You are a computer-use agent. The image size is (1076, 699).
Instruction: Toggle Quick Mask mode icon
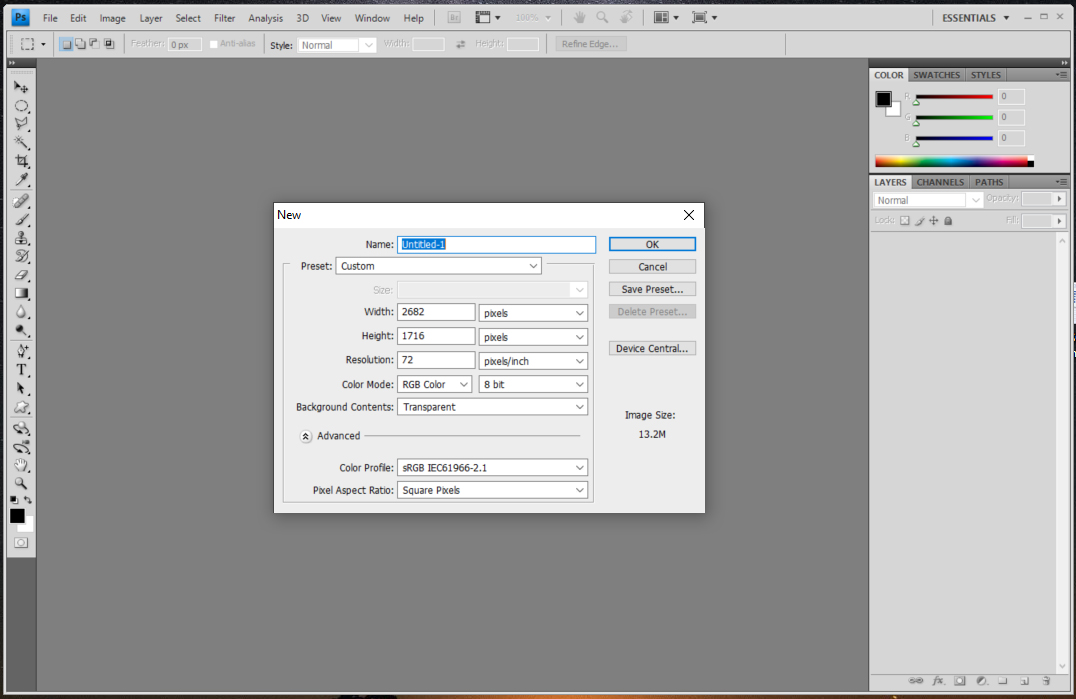[21, 542]
